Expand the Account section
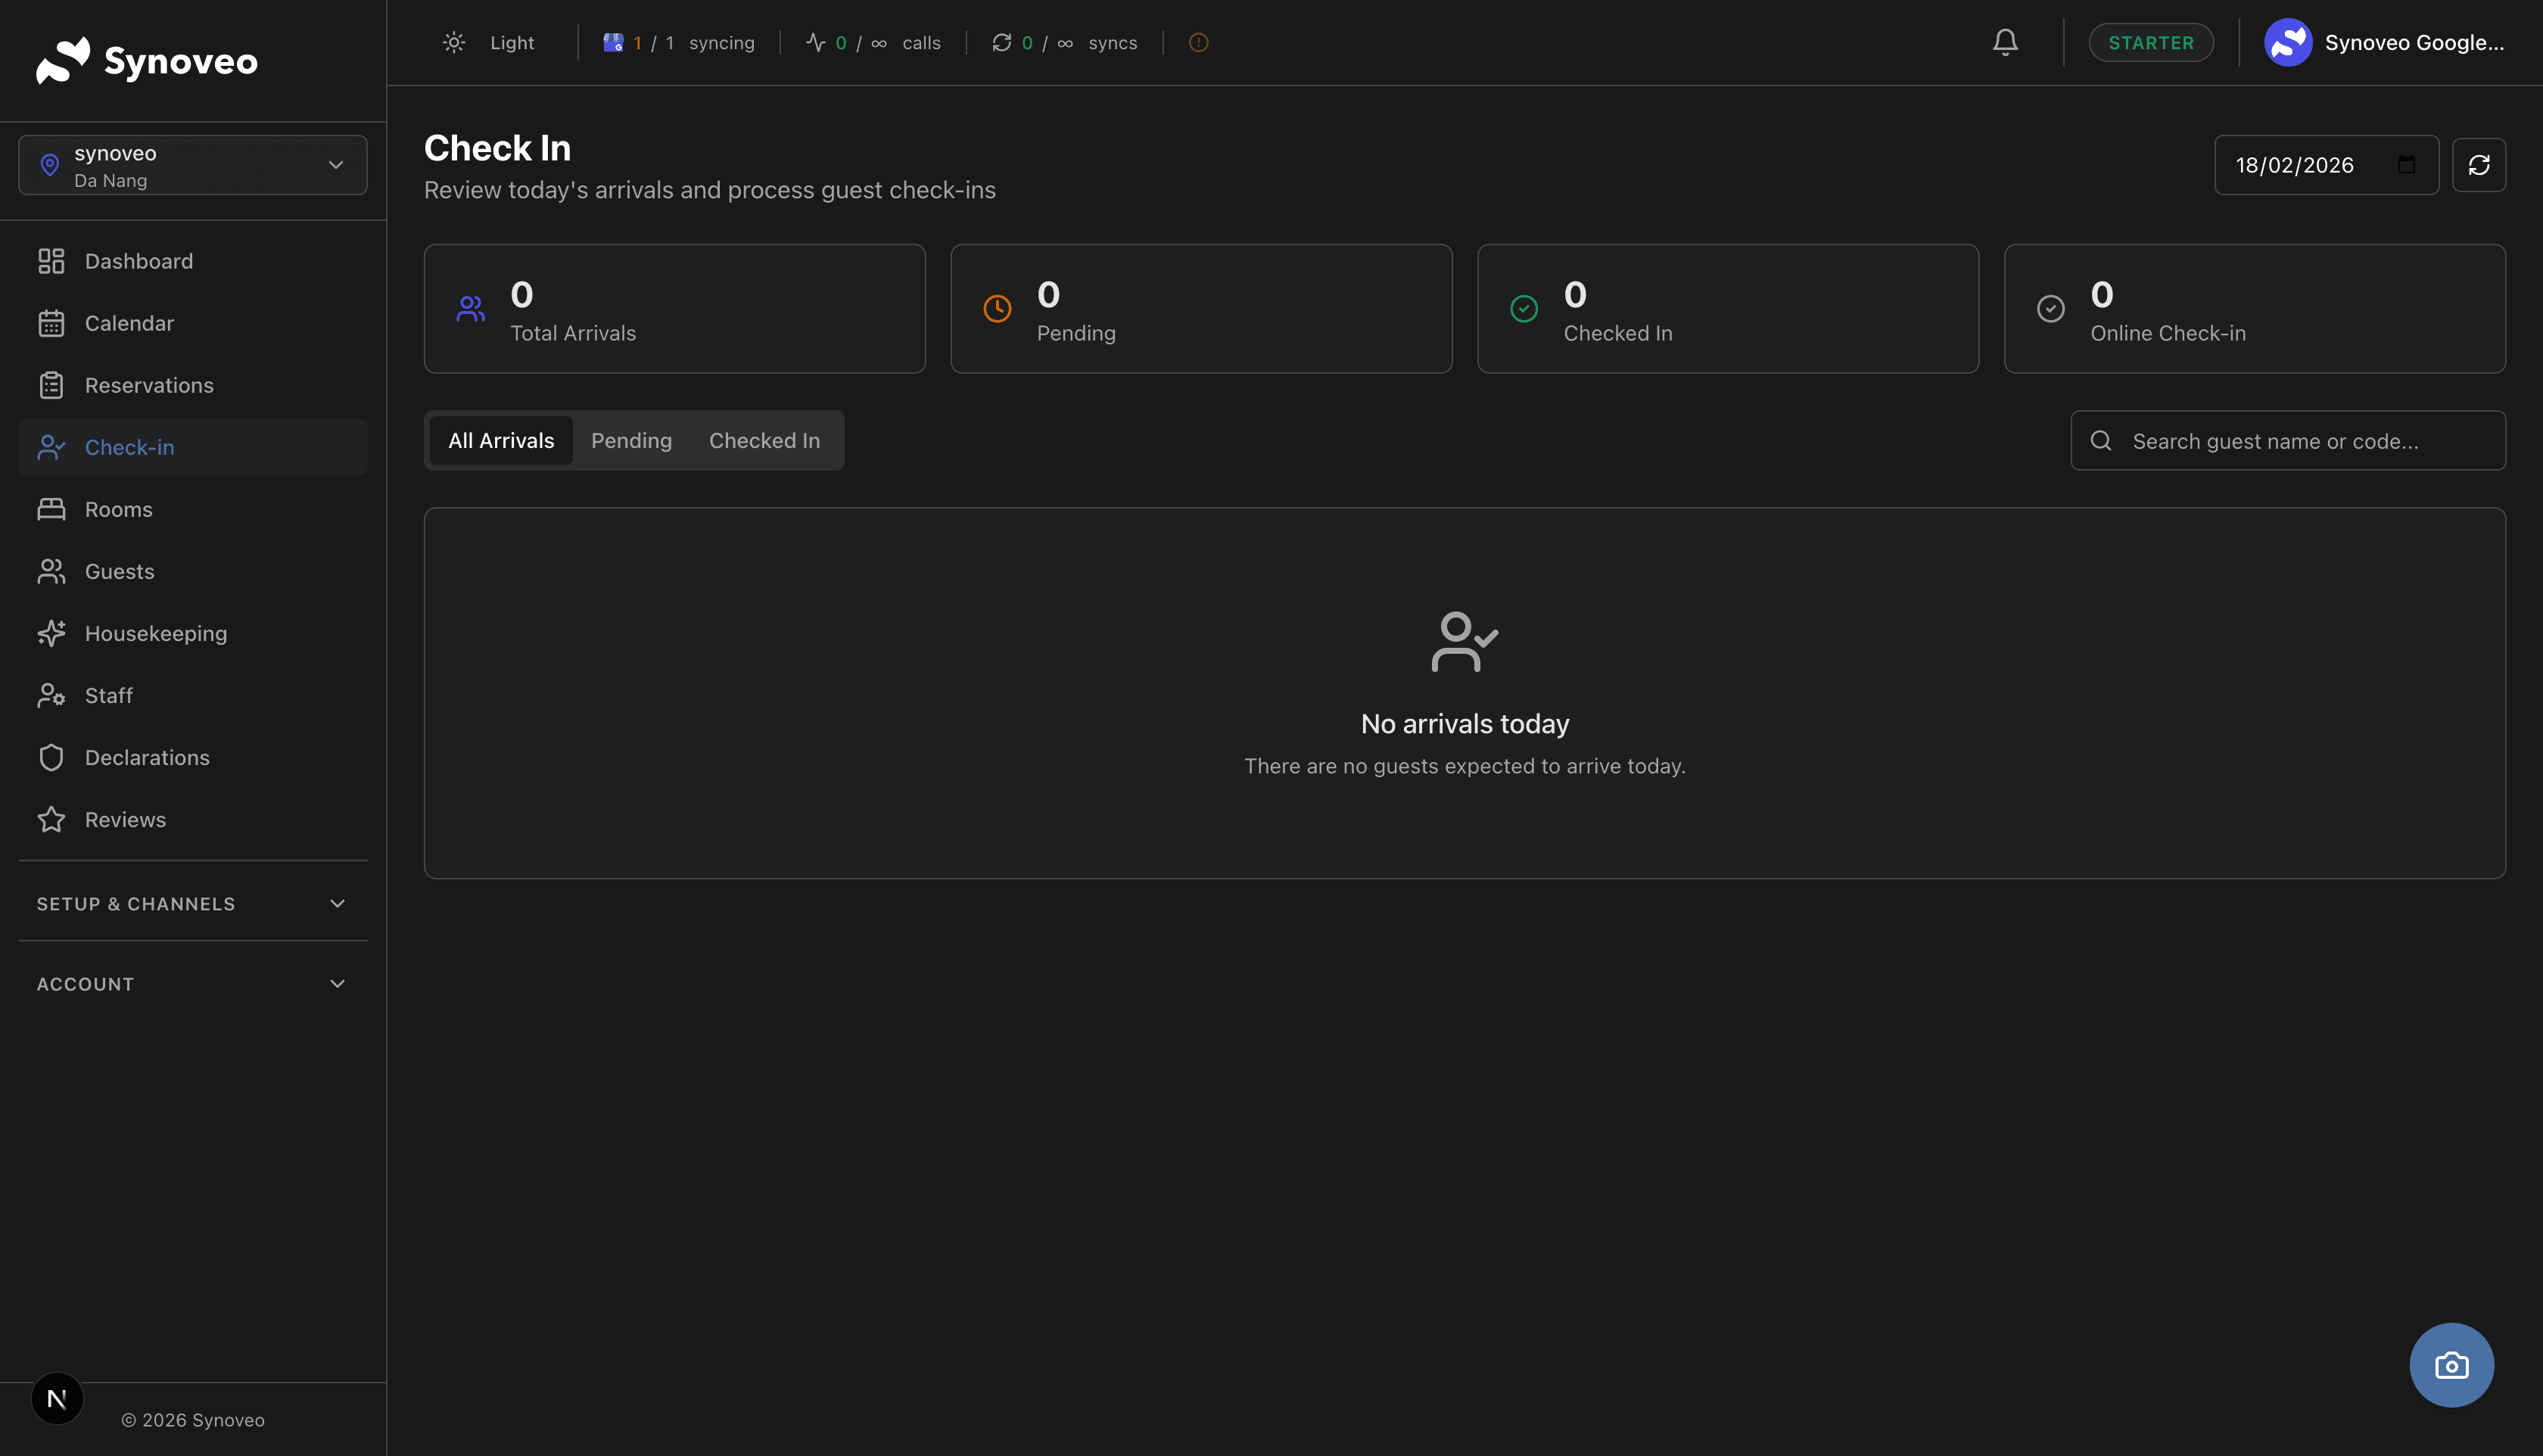Image resolution: width=2543 pixels, height=1456 pixels. point(192,984)
